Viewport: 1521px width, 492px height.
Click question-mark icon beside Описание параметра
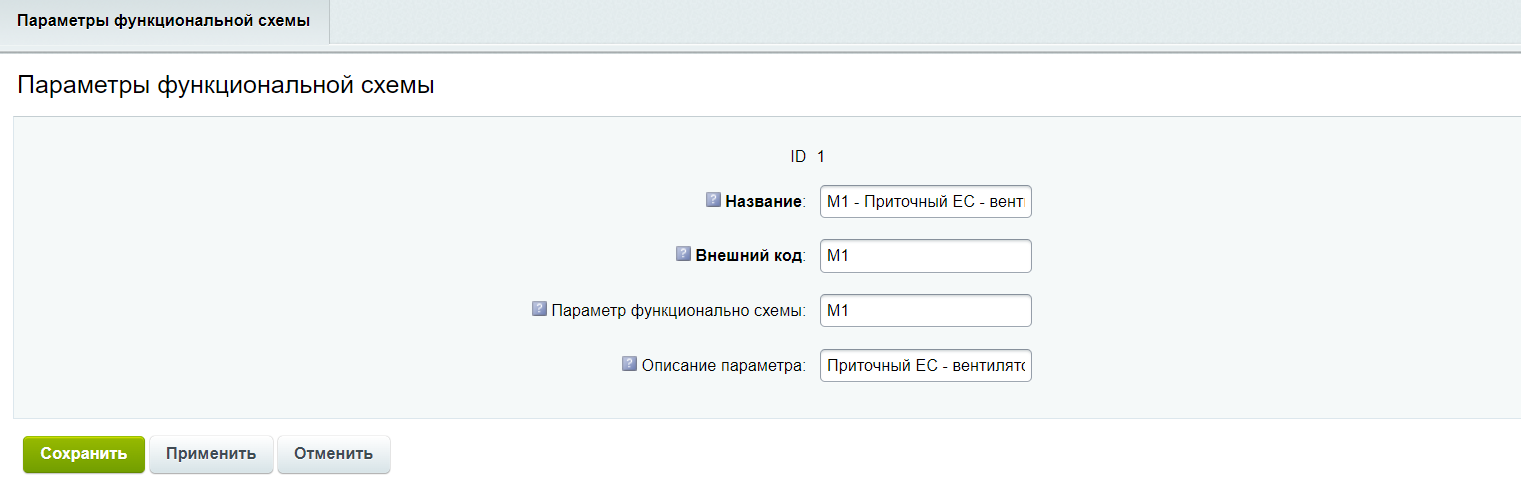coord(629,364)
